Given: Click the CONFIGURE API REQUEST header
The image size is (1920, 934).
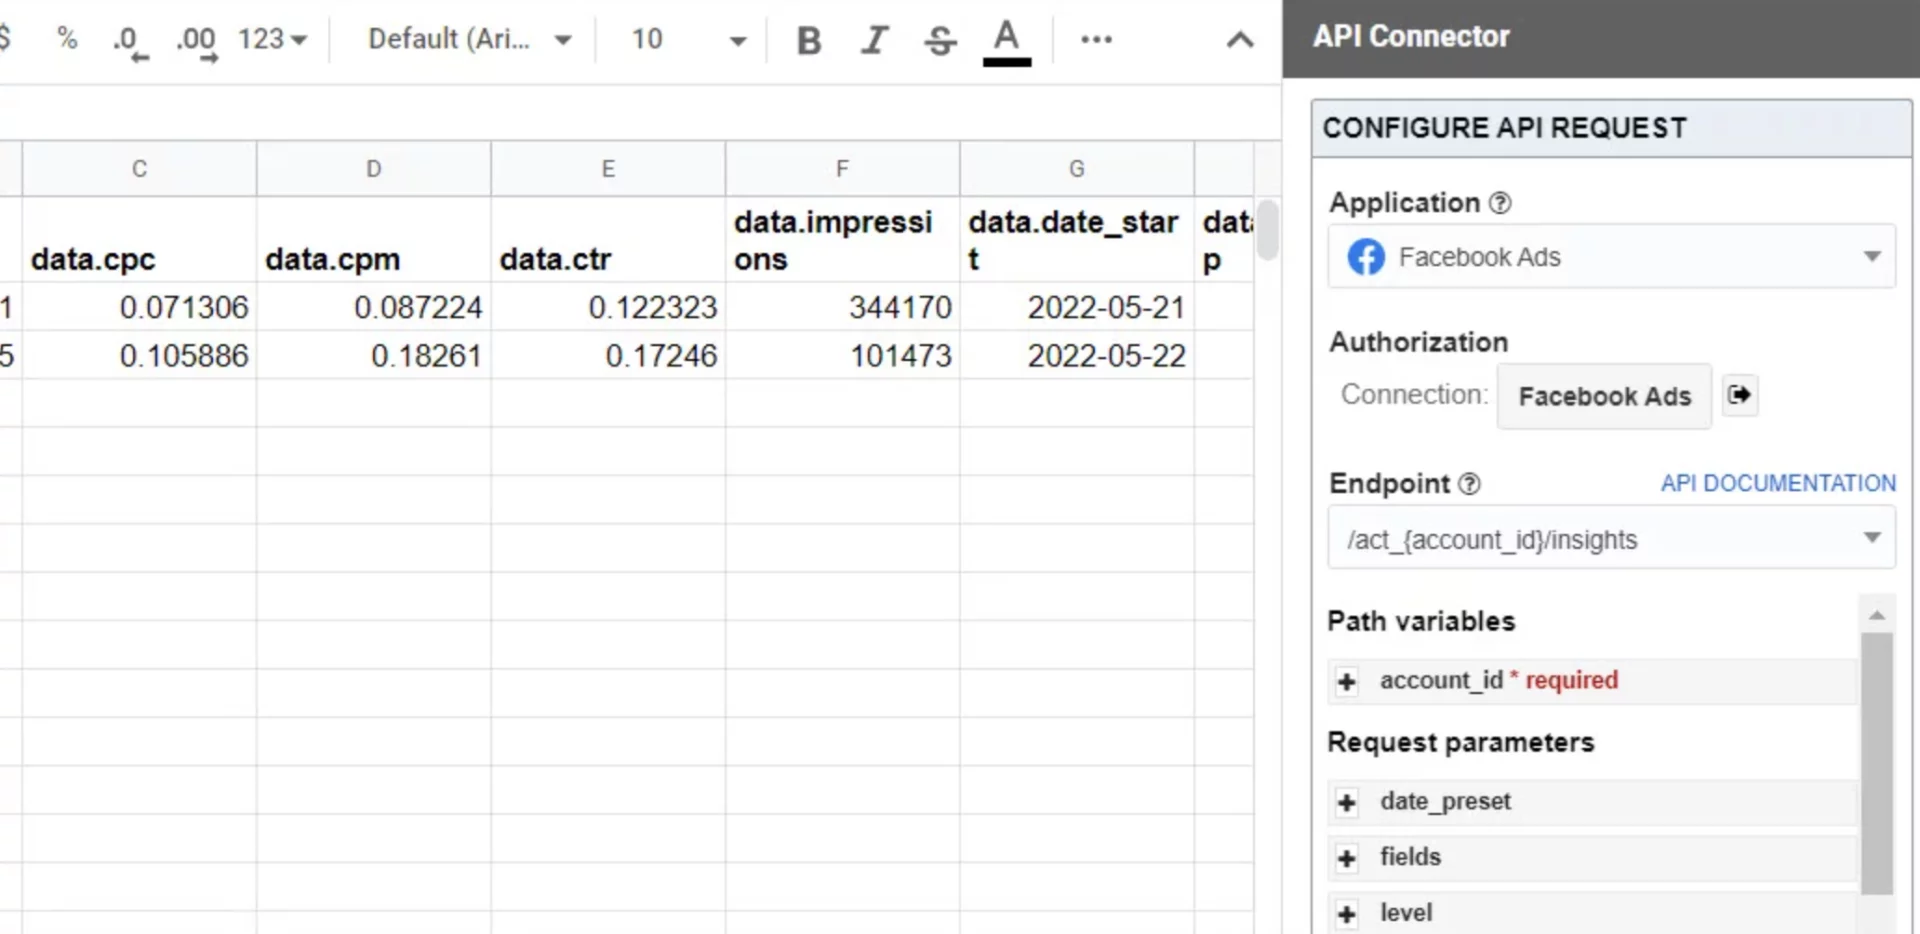Looking at the screenshot, I should coord(1611,128).
